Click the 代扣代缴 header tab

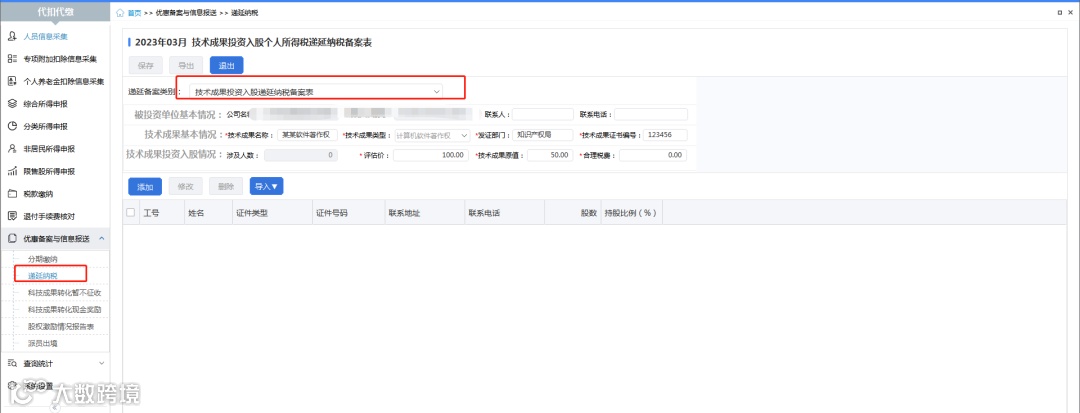(x=56, y=12)
